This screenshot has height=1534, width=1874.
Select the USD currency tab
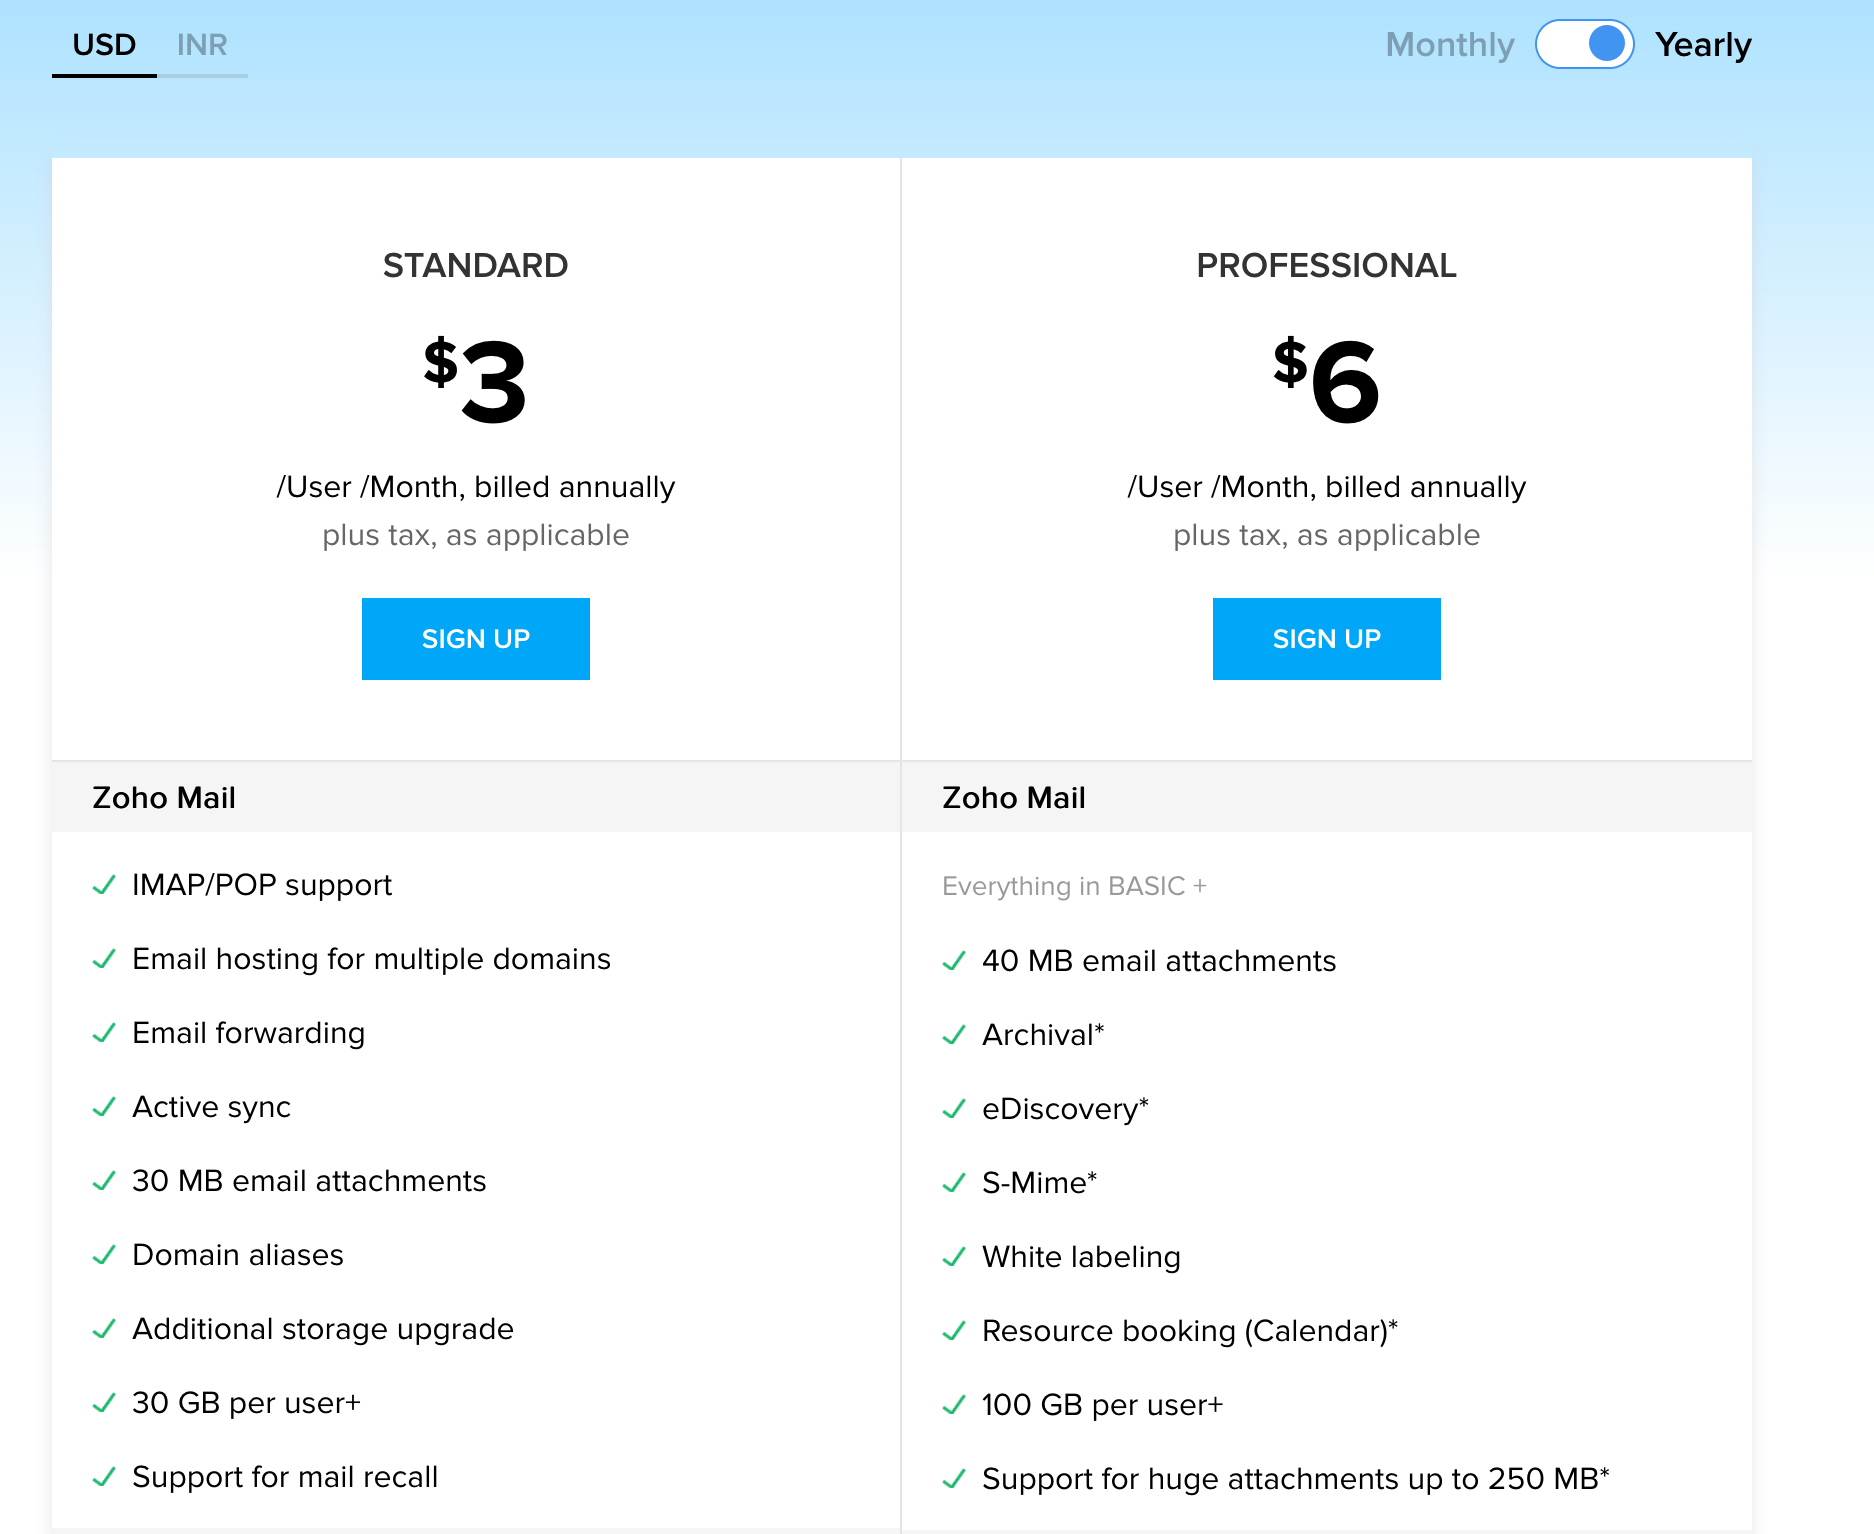click(104, 45)
